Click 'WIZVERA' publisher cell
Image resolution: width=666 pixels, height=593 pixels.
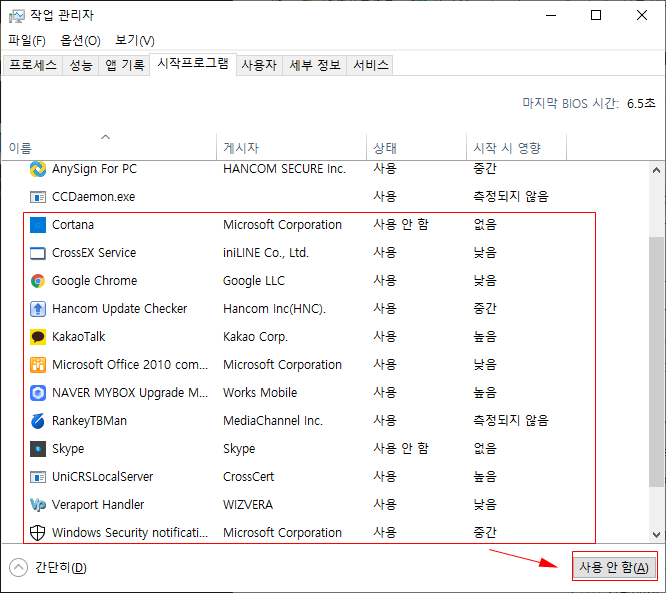point(248,505)
